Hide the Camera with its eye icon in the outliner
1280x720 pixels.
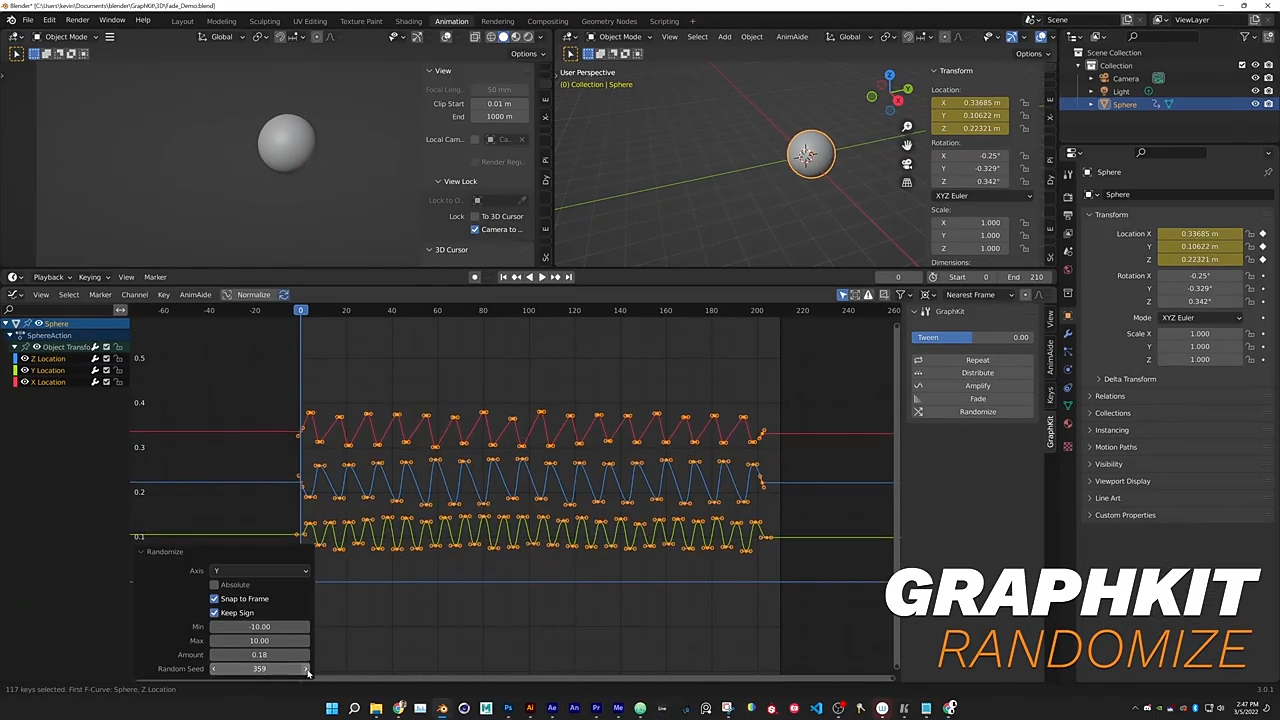click(1255, 78)
